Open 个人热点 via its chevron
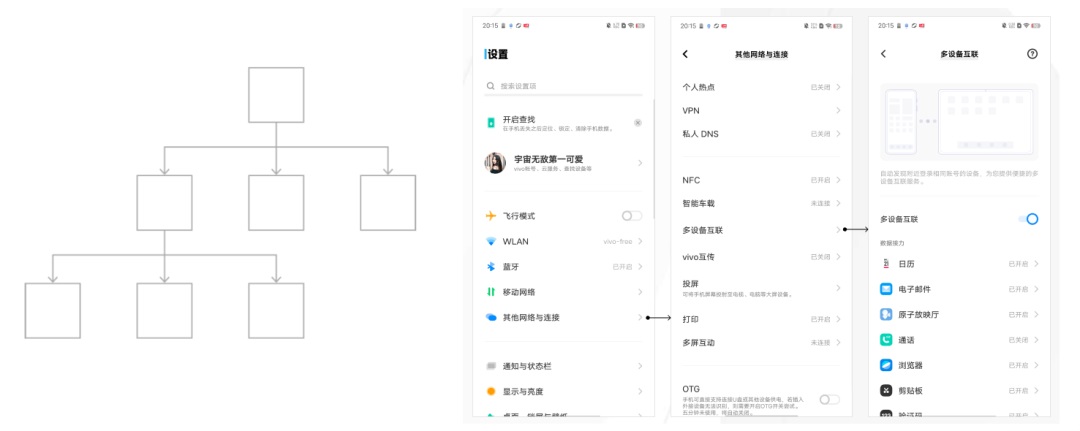This screenshot has width=1080, height=431. (x=838, y=87)
